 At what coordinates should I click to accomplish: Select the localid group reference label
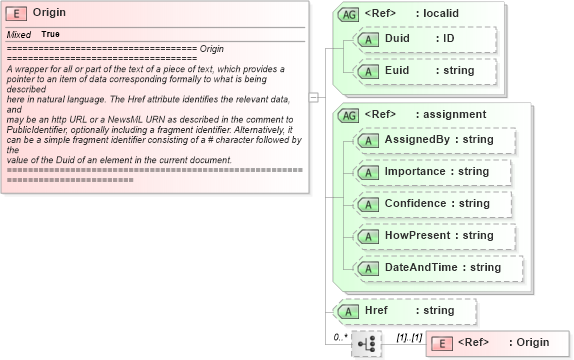tap(411, 14)
